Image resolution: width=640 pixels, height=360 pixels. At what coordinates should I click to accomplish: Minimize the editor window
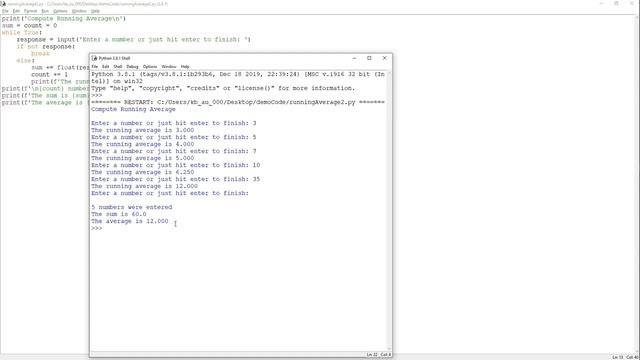[601, 4]
